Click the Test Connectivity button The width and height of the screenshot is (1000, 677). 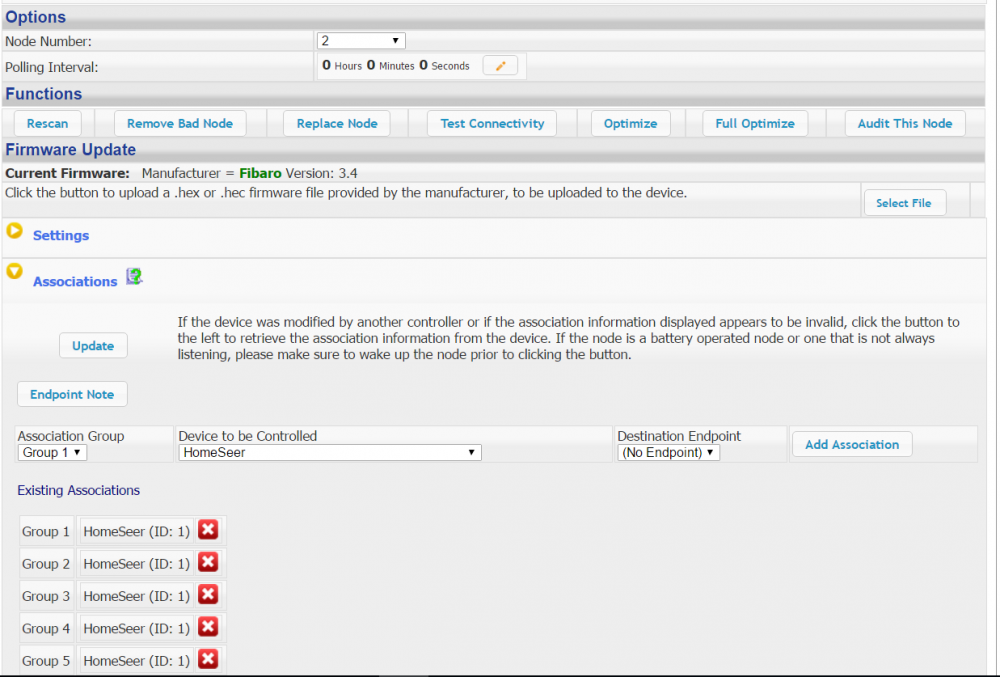tap(492, 123)
